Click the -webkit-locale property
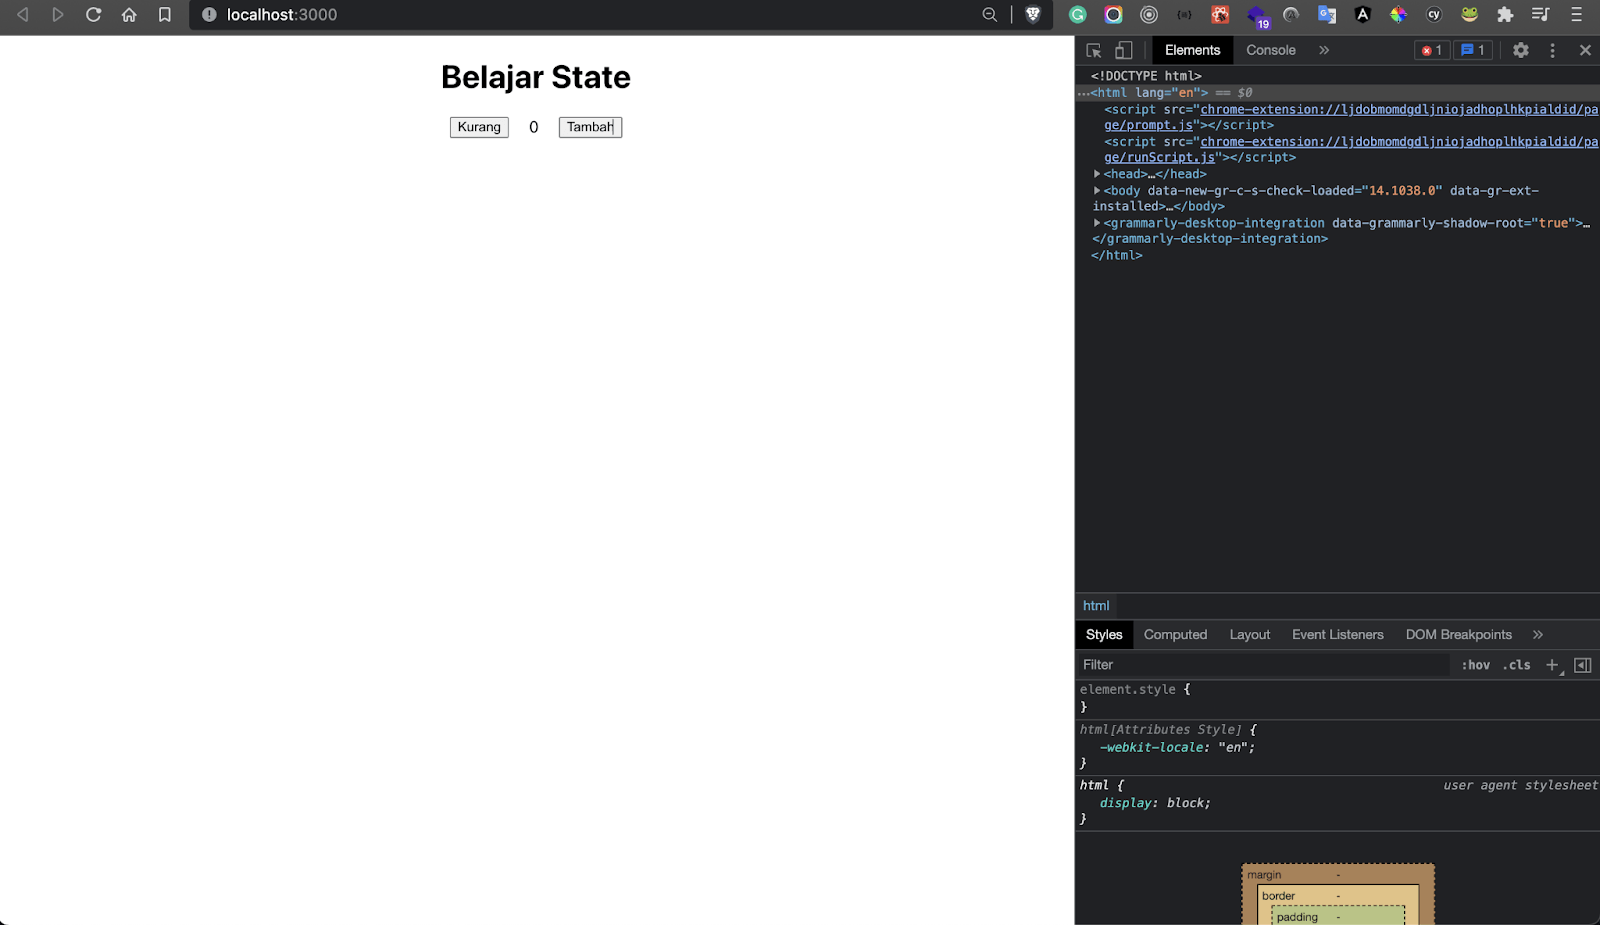 [x=1152, y=747]
